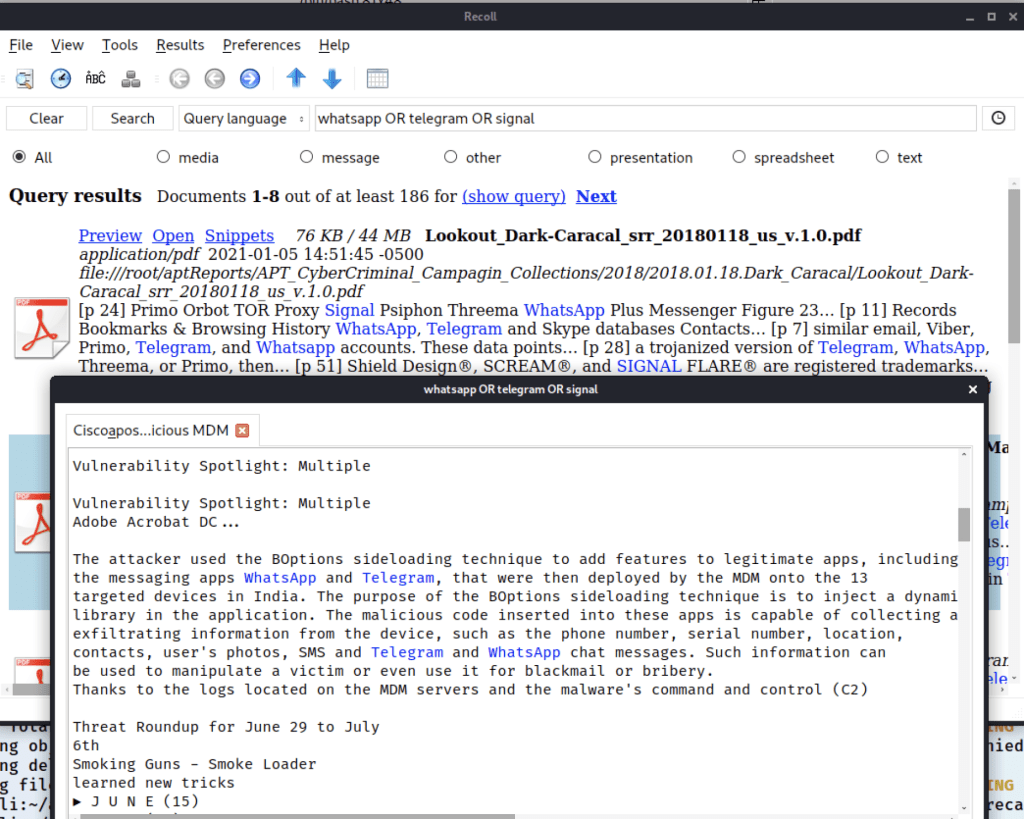
Task: Open the document history clock icon
Action: (60, 78)
